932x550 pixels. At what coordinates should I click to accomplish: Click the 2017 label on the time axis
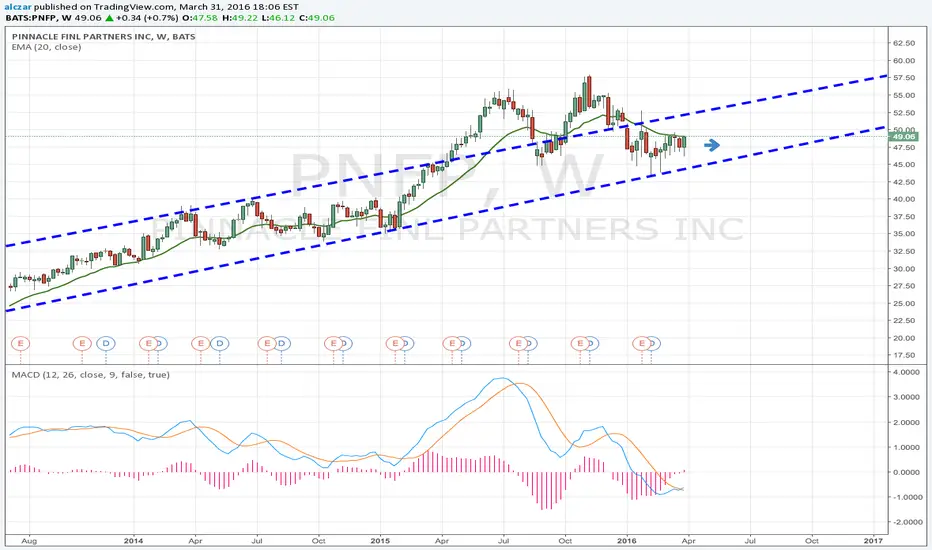(x=873, y=540)
